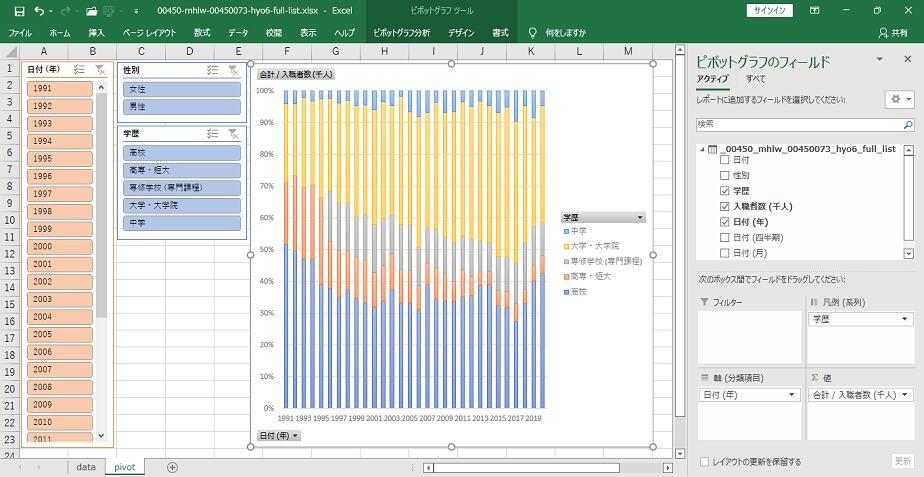Select 大学・大学院 in the 学歴 slicer
This screenshot has height=477, width=924.
tap(181, 205)
